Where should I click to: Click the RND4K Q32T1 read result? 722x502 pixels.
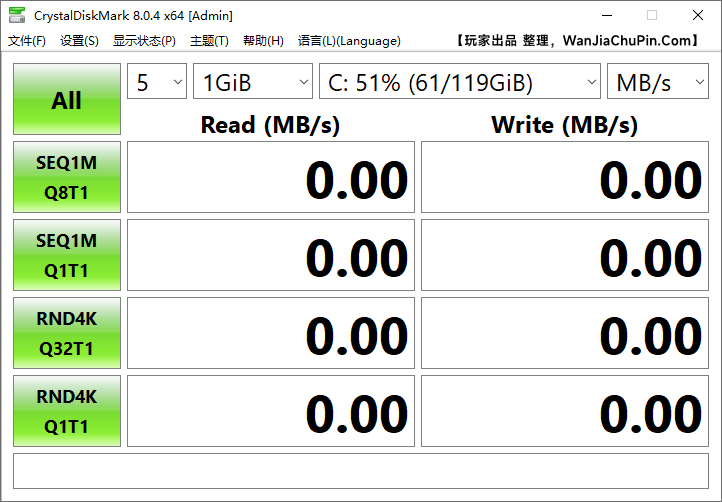click(271, 333)
